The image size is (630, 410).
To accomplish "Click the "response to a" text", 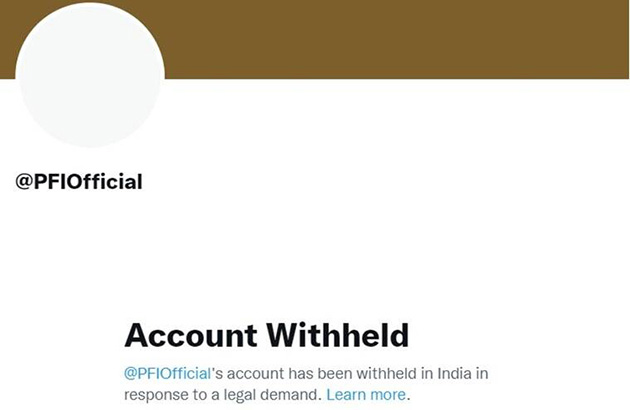I will 170,395.
